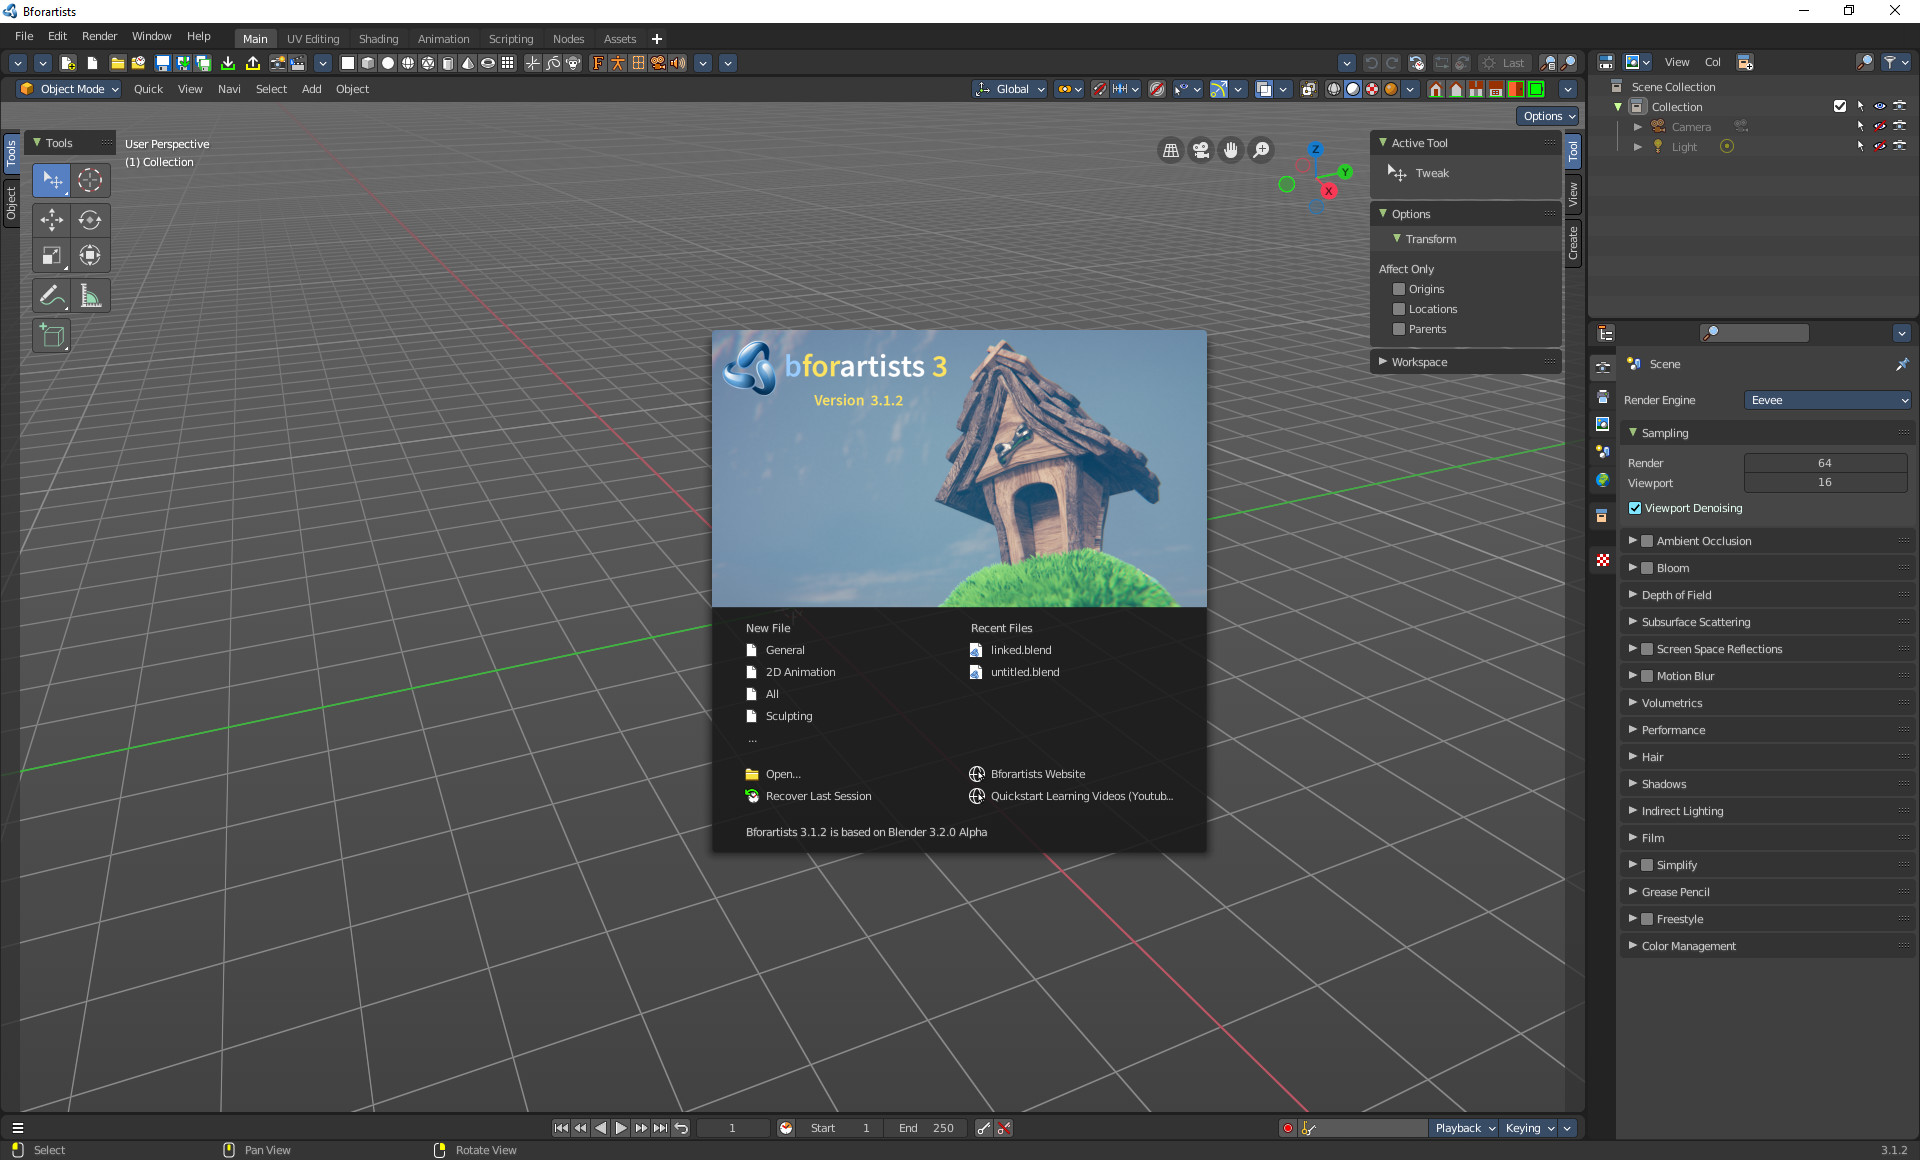Open the Render menu
Viewport: 1920px width, 1160px height.
pos(99,36)
